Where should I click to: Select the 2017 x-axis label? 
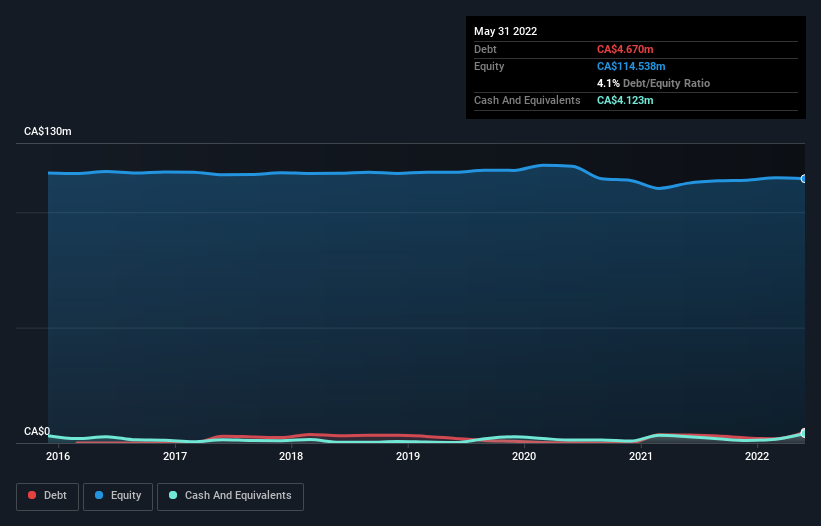(175, 456)
